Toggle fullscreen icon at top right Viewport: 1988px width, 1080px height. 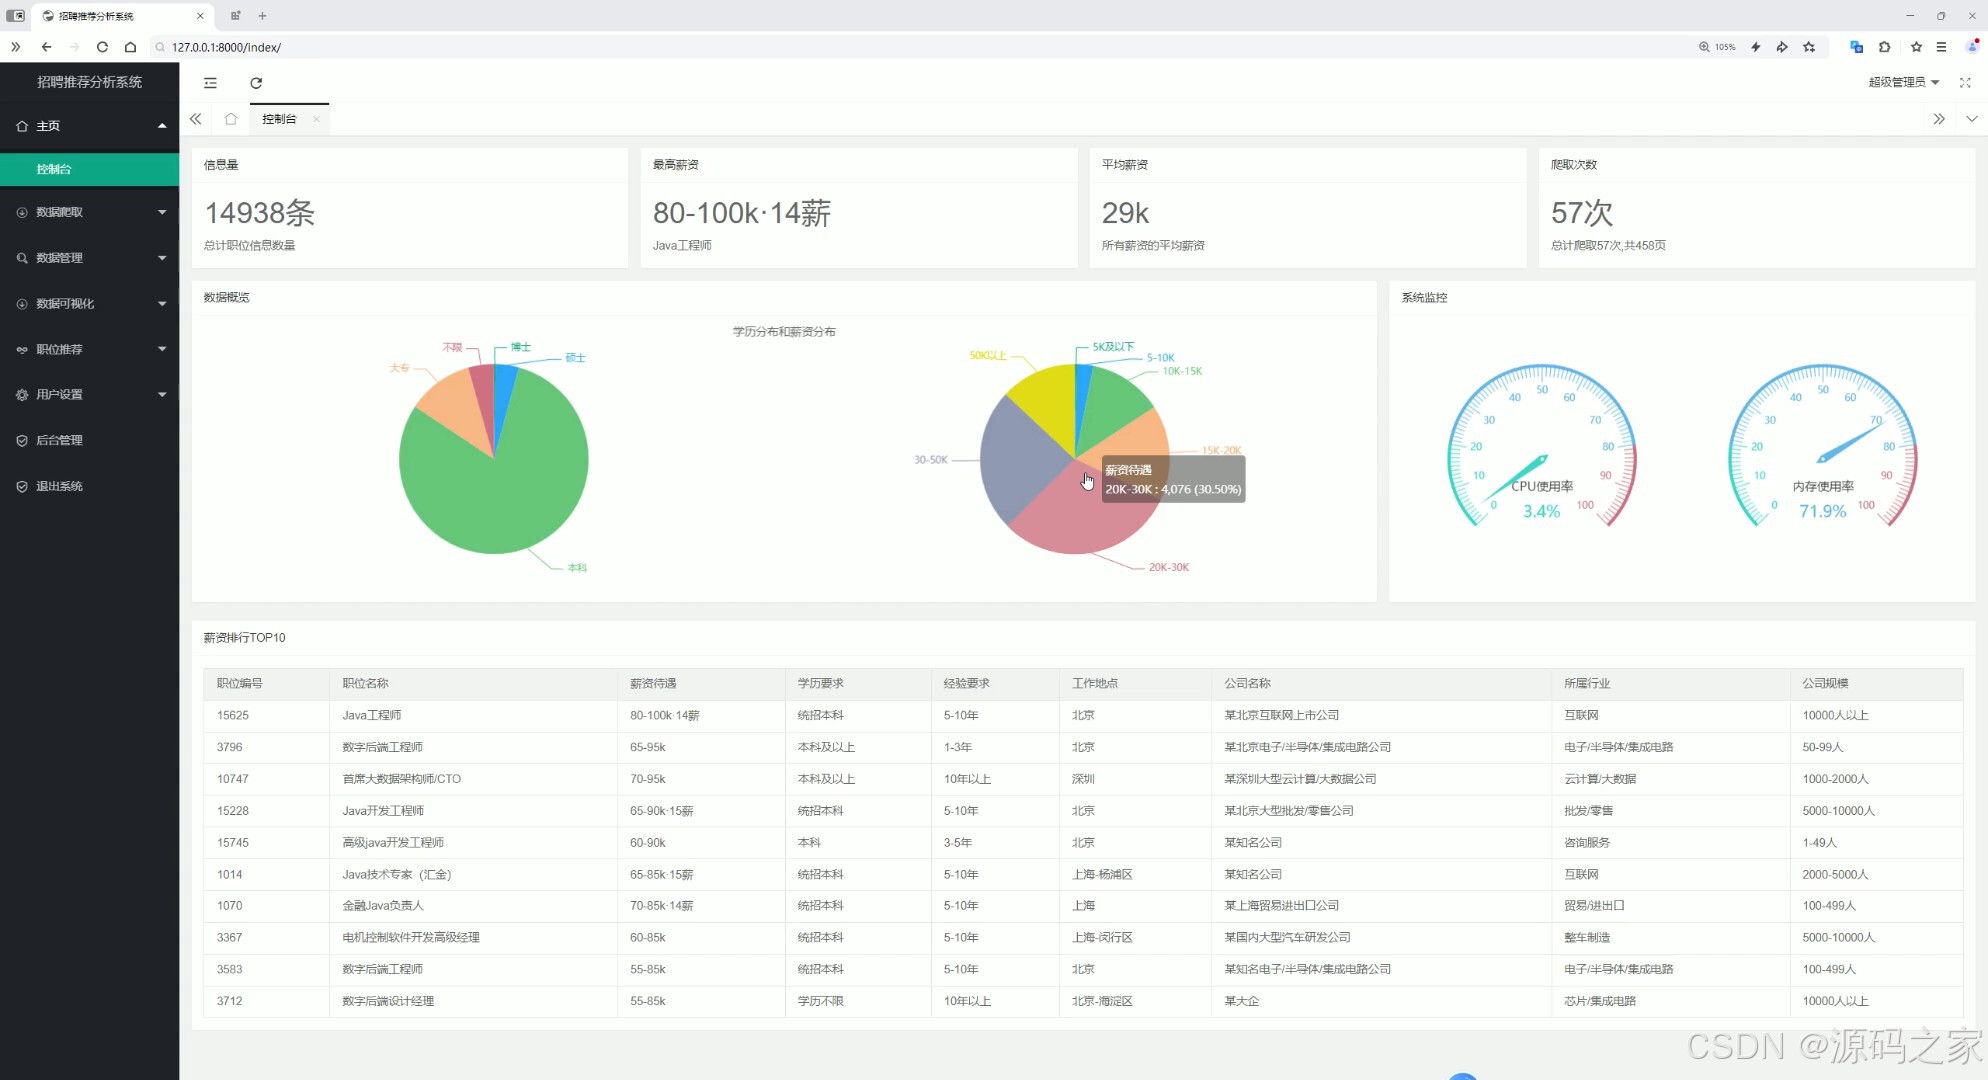click(1965, 83)
